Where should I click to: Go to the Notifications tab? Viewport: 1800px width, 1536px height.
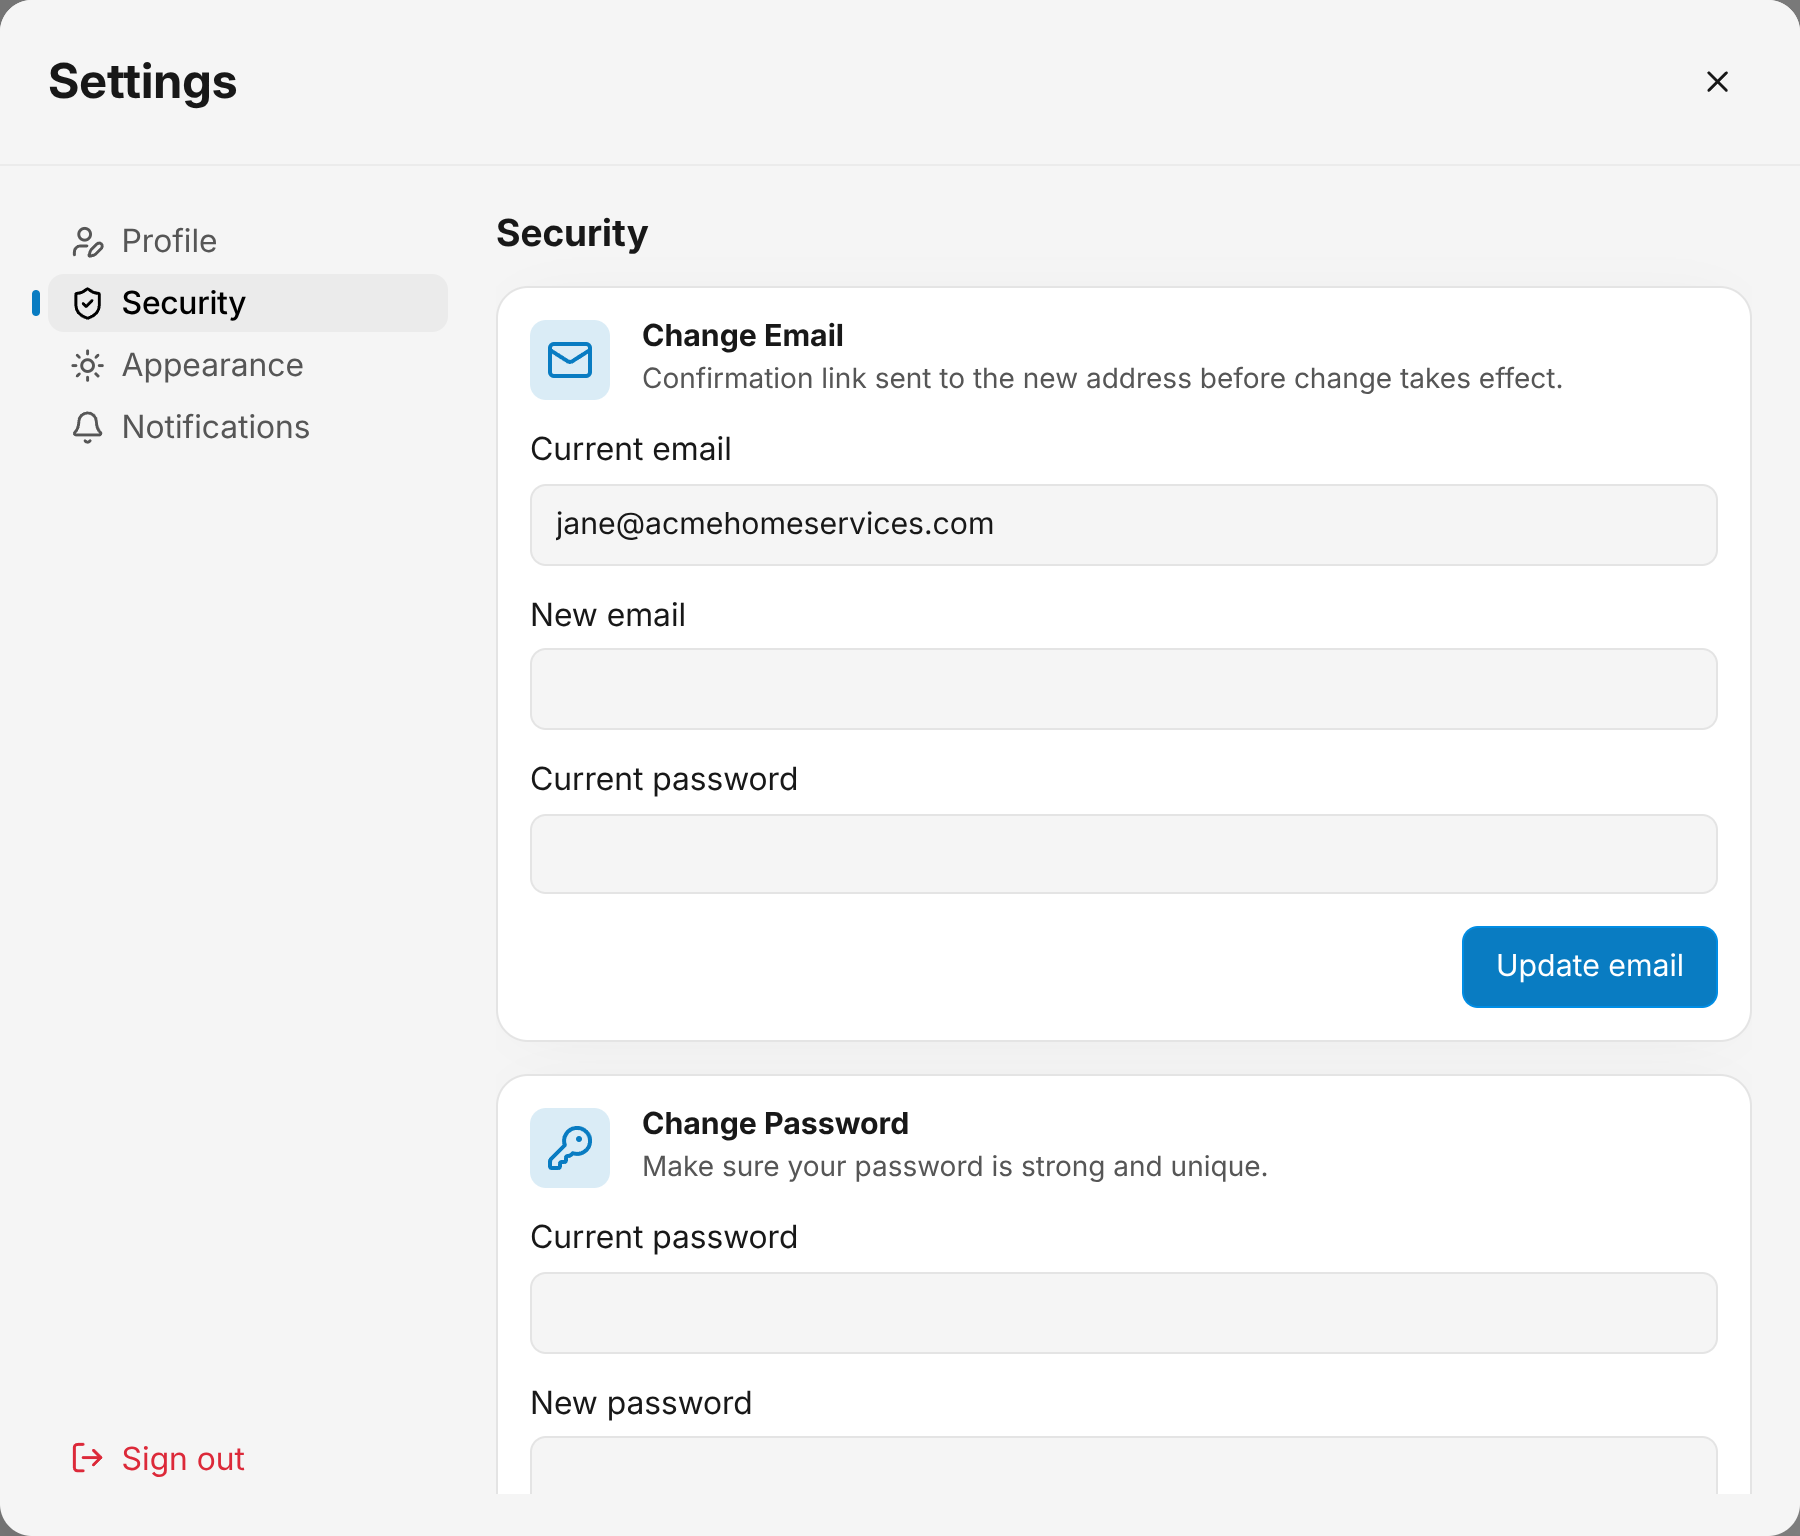pos(248,427)
